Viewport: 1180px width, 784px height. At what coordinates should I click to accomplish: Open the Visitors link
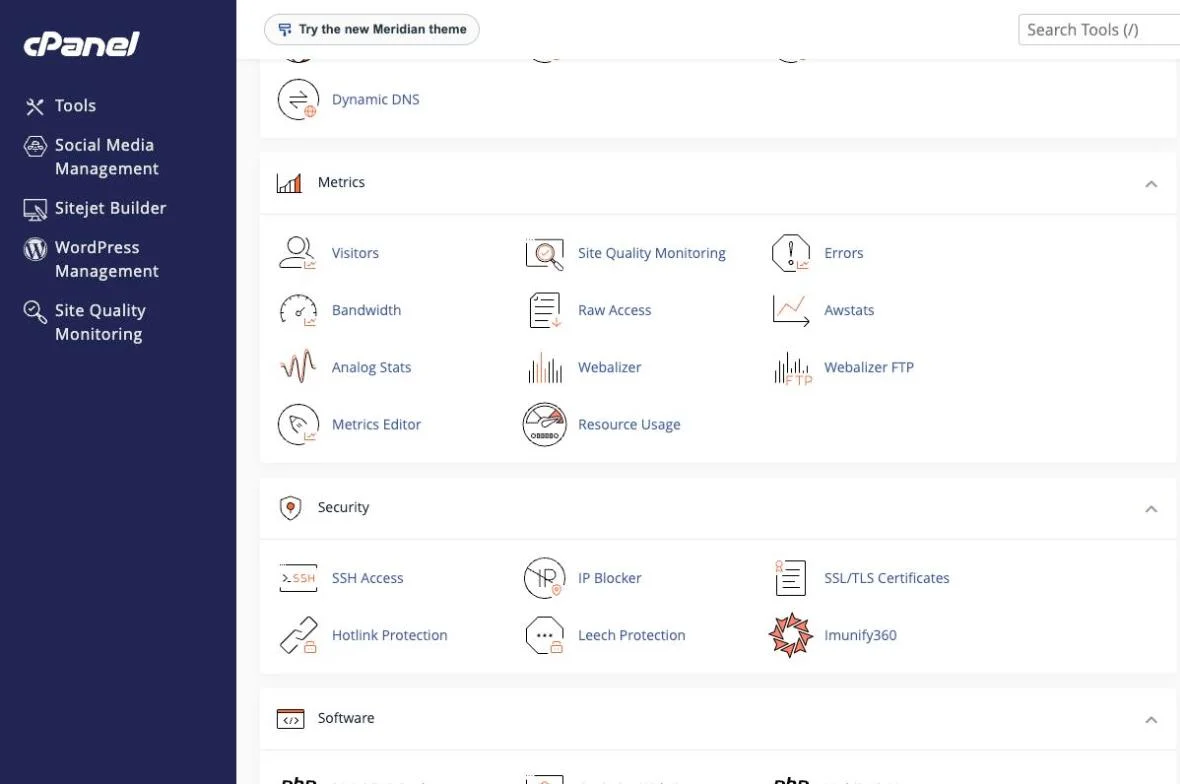coord(355,253)
